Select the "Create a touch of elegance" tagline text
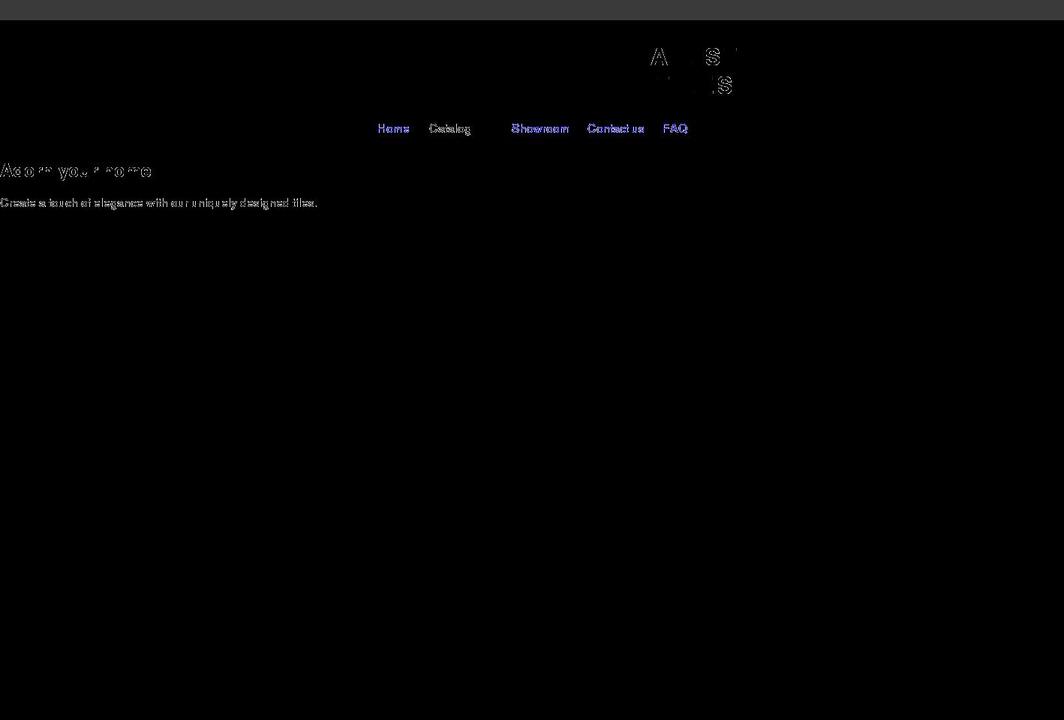This screenshot has height=720, width=1064. click(x=159, y=203)
